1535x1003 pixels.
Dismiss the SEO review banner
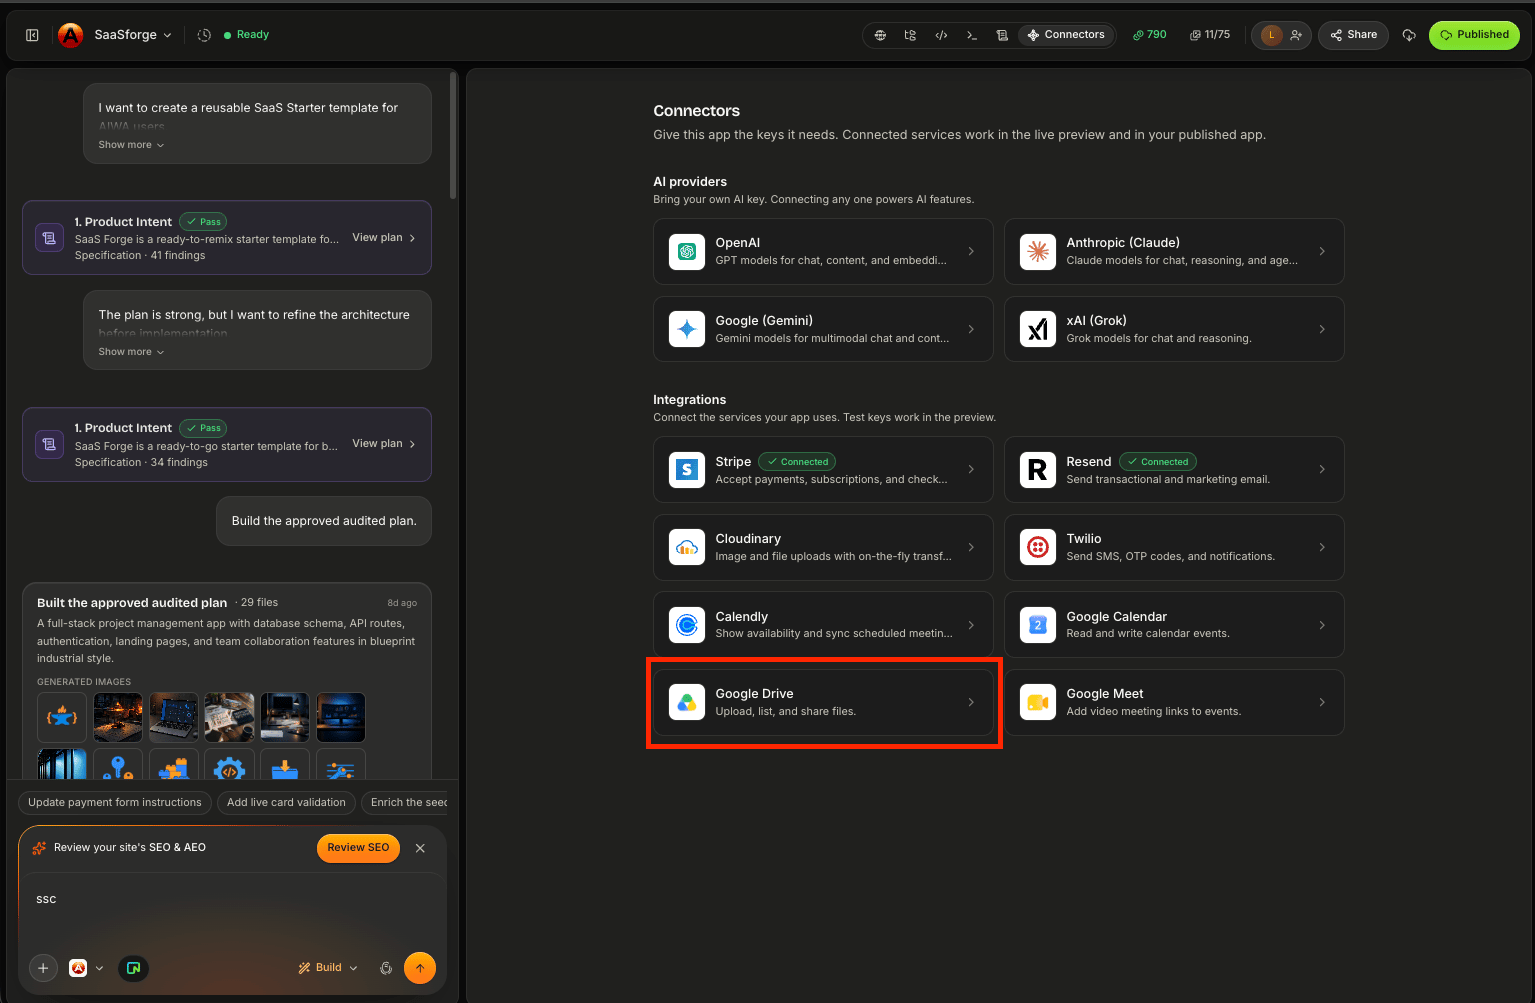pyautogui.click(x=420, y=848)
